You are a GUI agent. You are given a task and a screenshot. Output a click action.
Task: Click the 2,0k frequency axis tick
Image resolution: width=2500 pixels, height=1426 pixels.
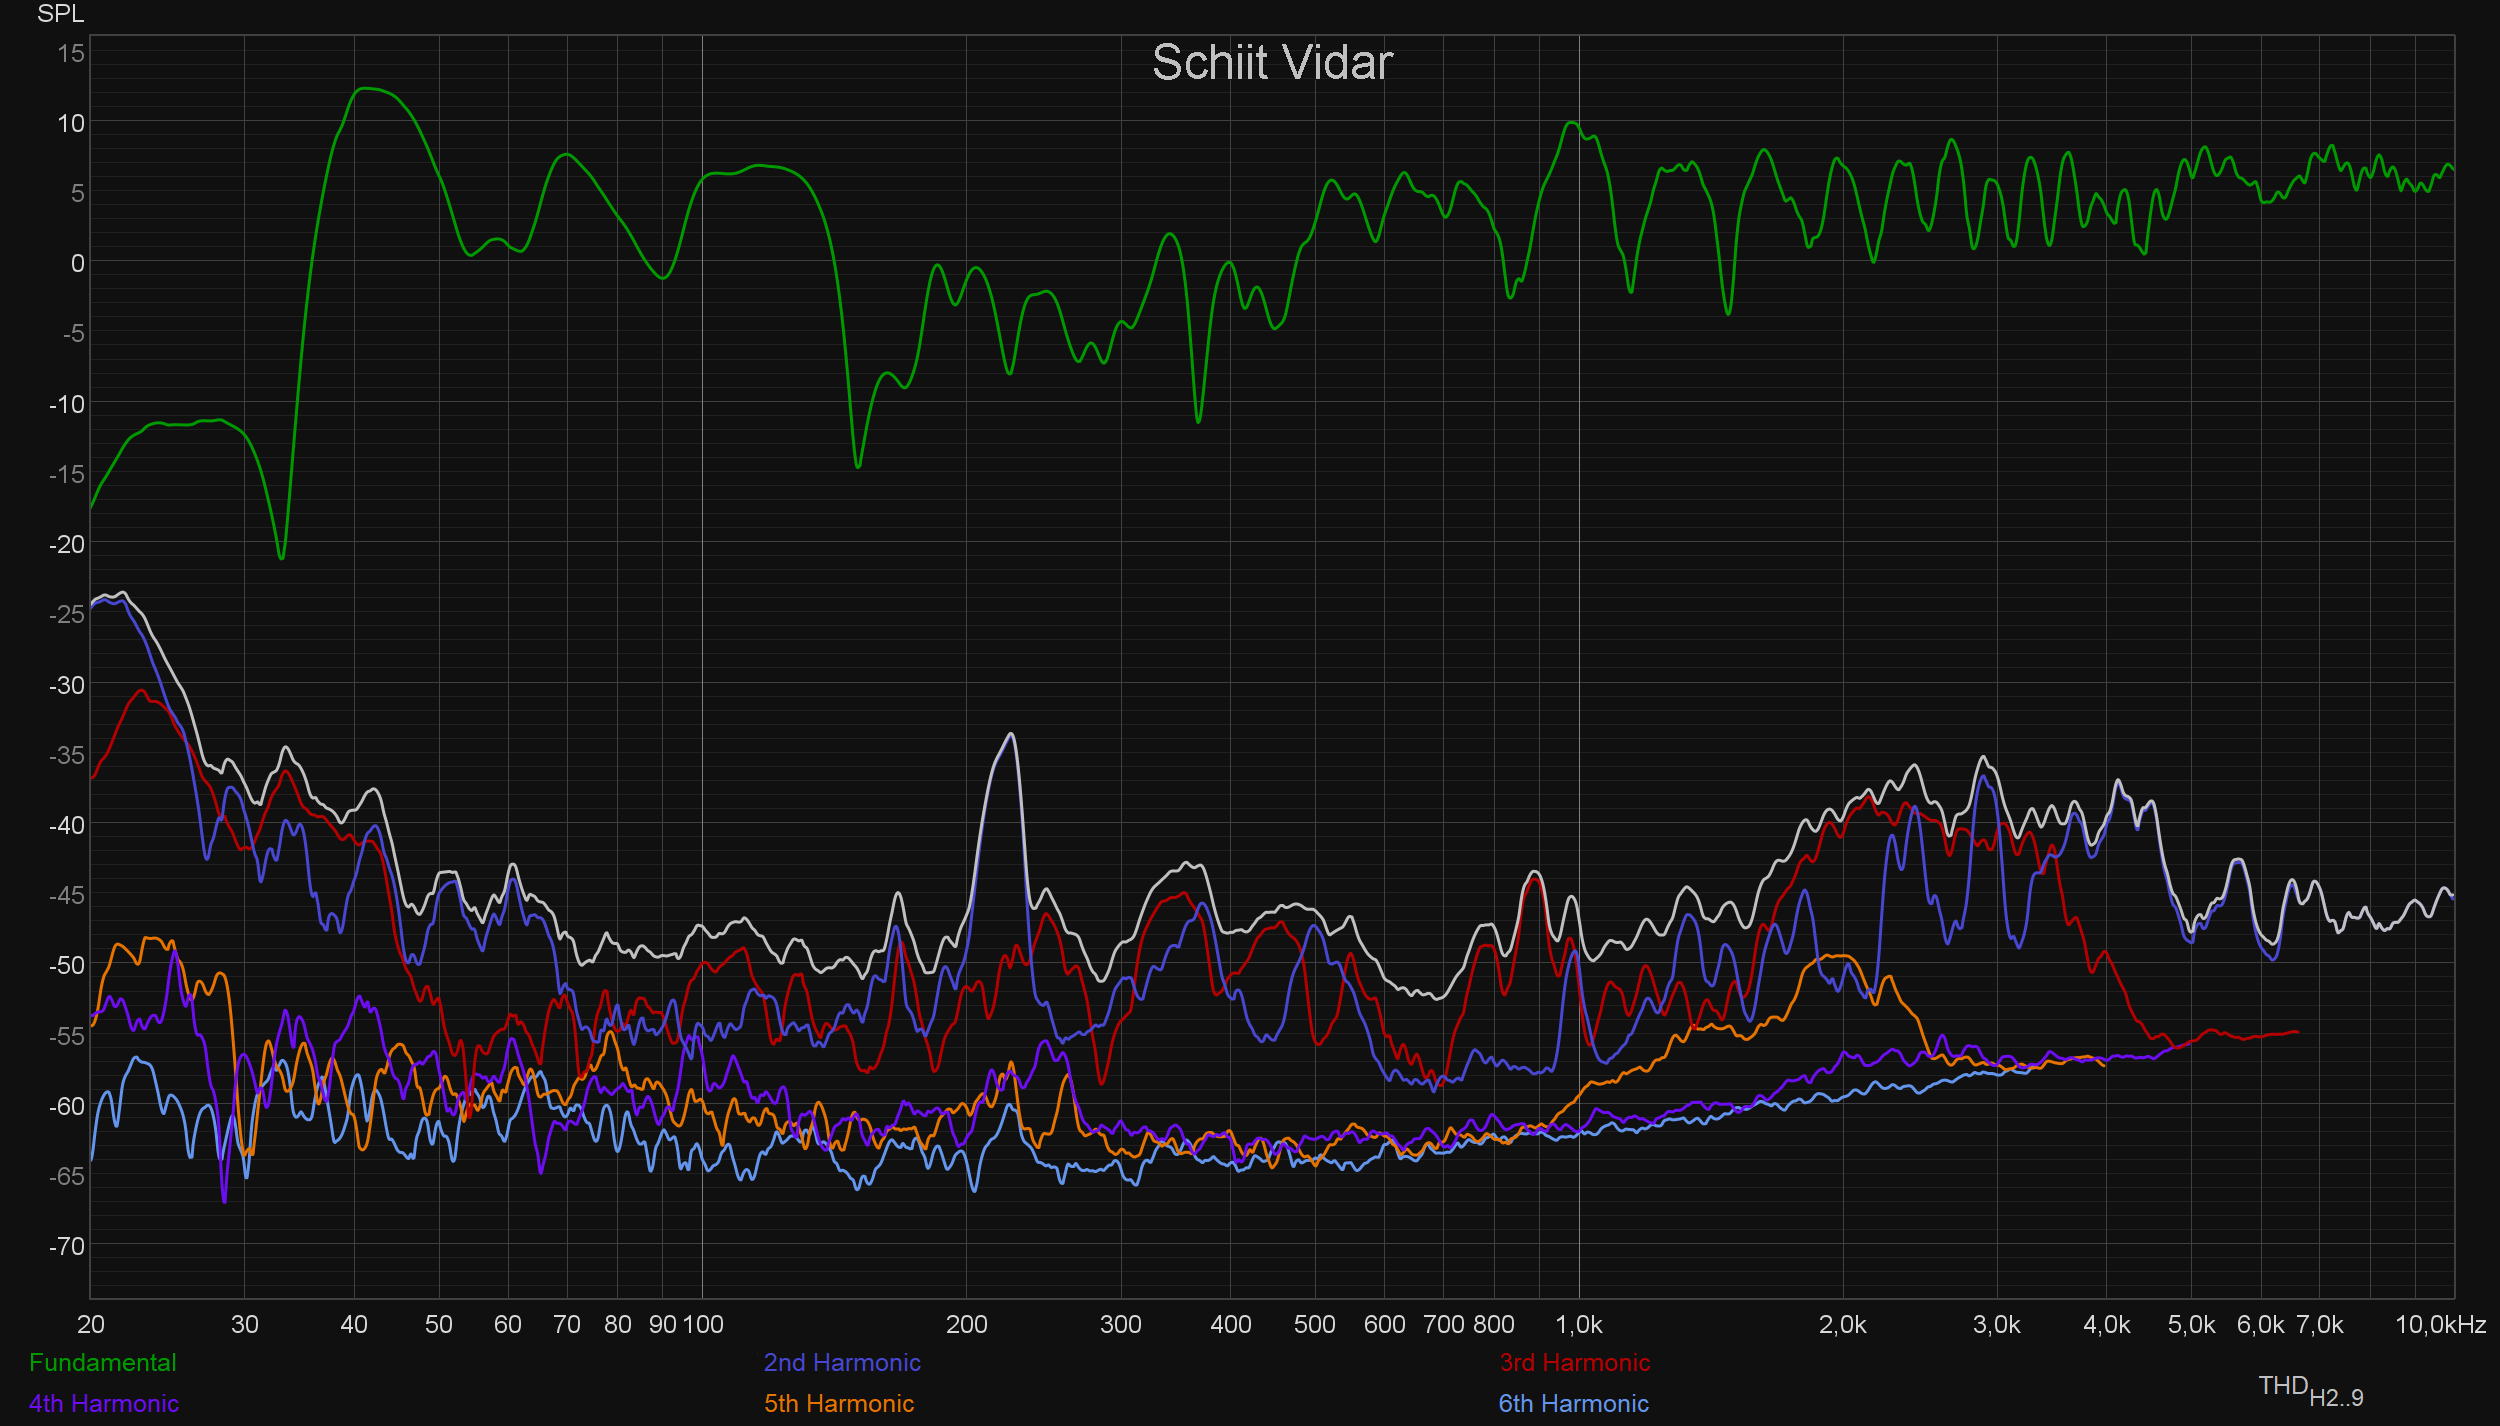(x=1842, y=1324)
